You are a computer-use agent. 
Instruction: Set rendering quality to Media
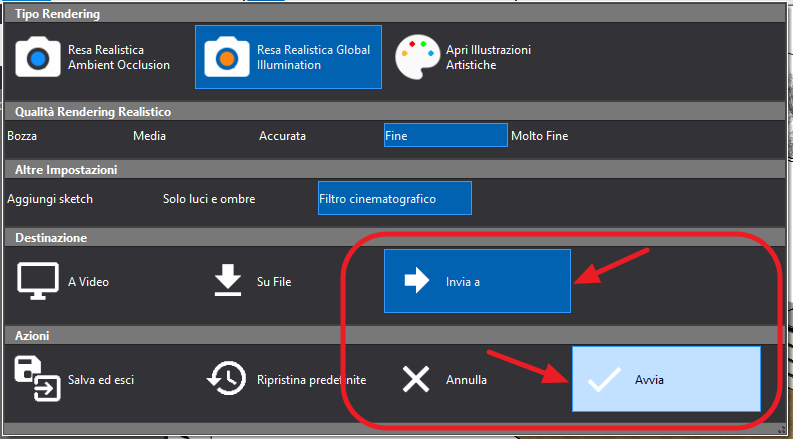coord(150,136)
